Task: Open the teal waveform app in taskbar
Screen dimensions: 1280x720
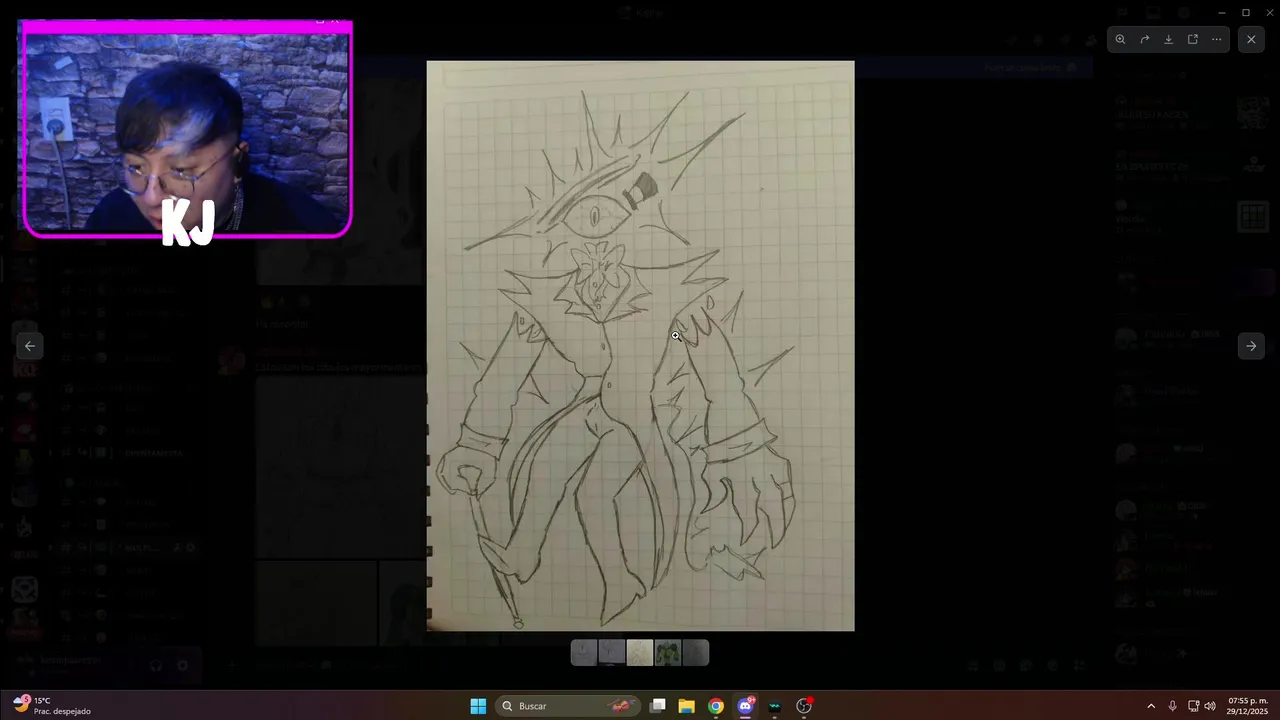Action: click(774, 706)
